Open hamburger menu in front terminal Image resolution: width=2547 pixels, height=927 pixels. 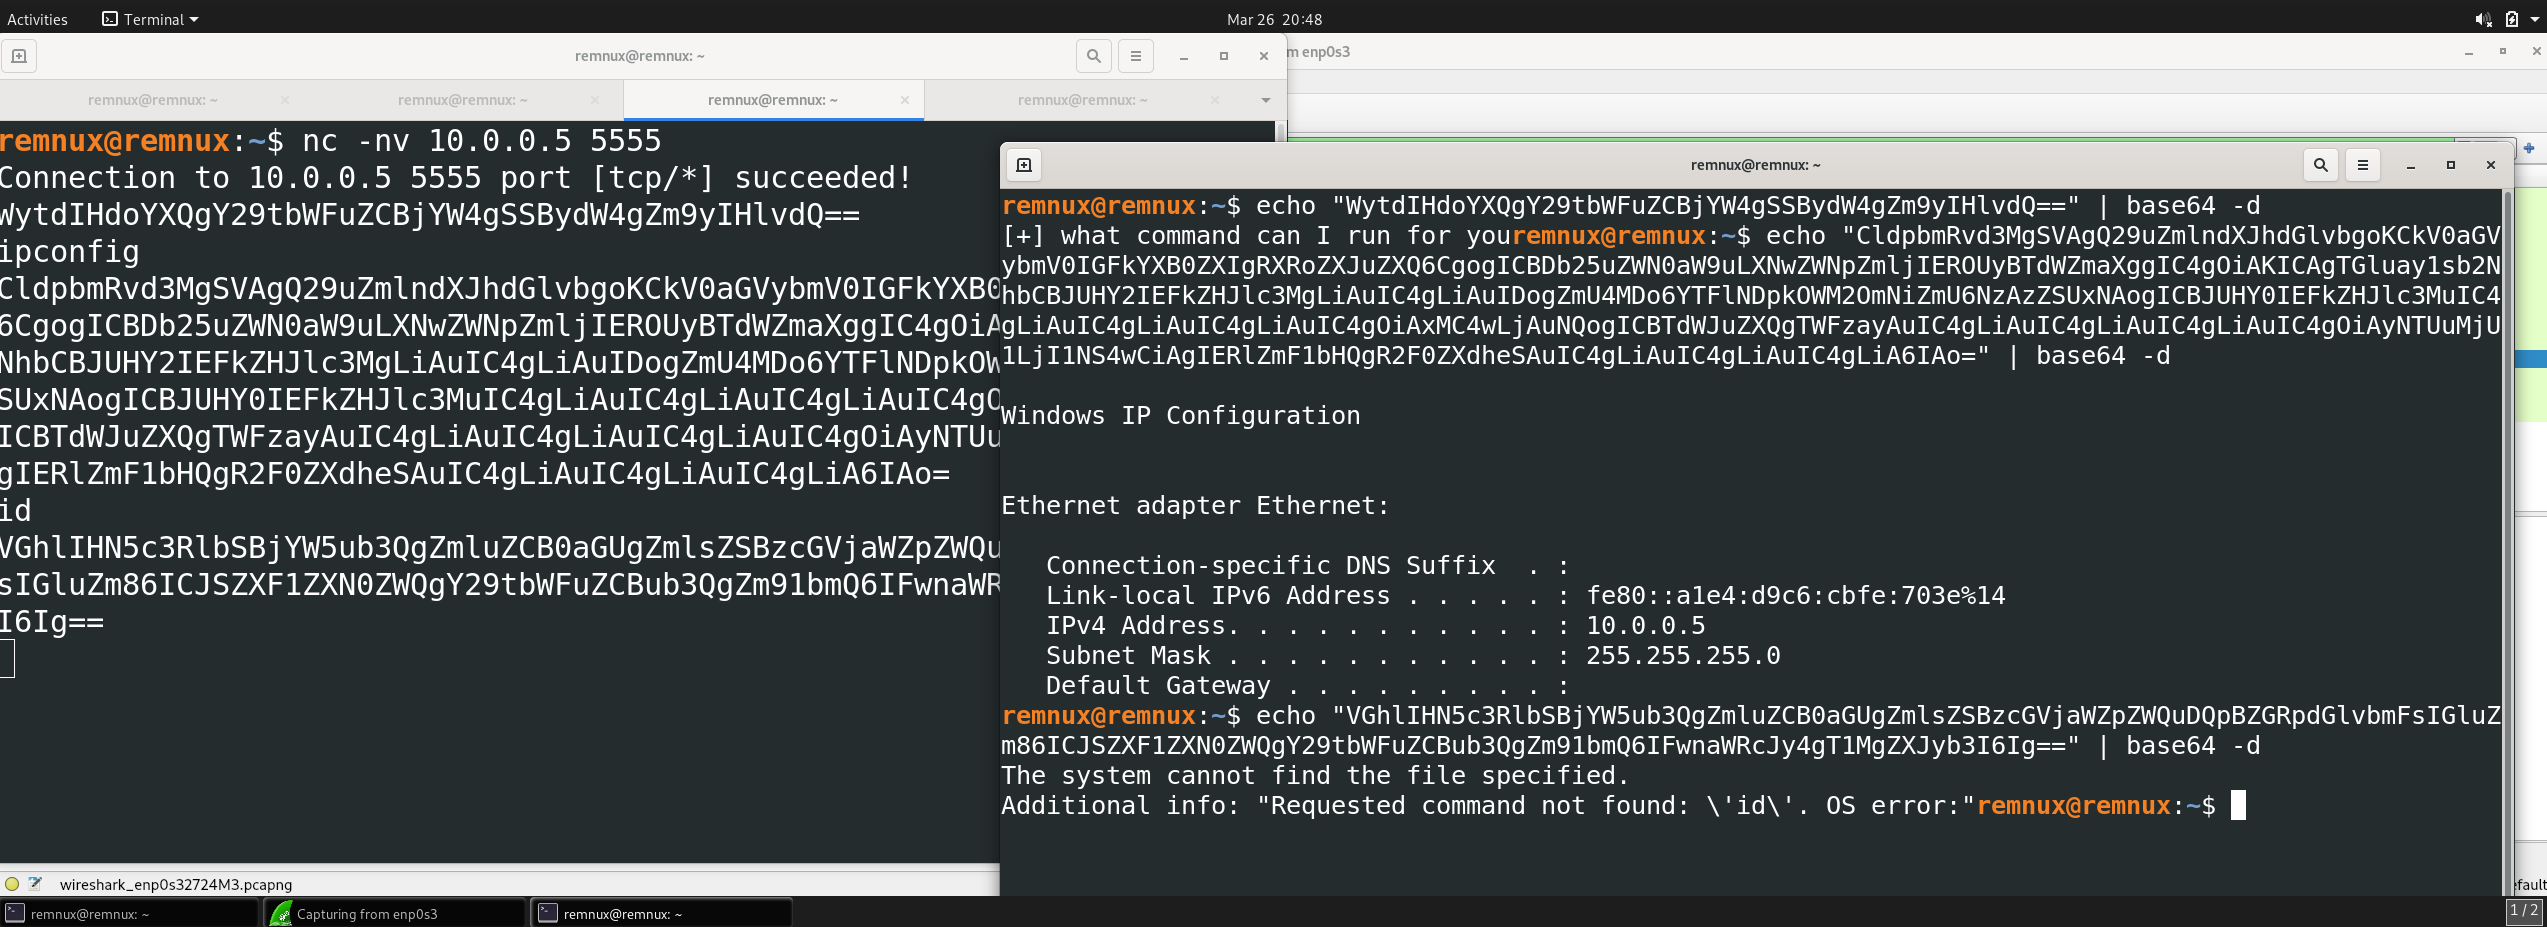(2363, 165)
